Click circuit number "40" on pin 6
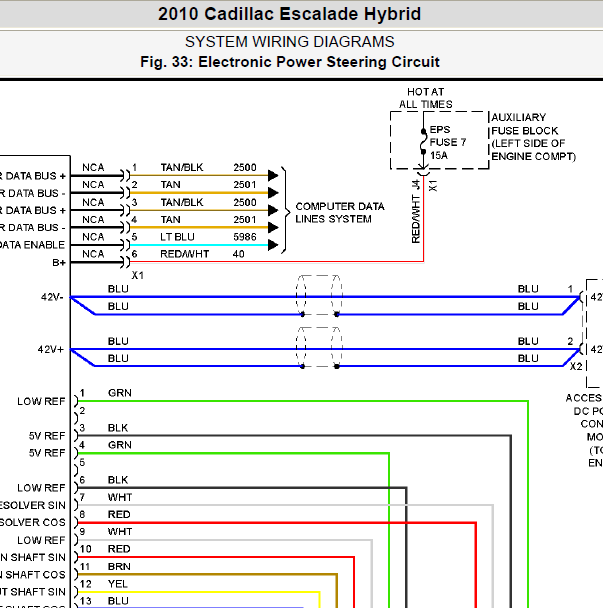 (238, 254)
